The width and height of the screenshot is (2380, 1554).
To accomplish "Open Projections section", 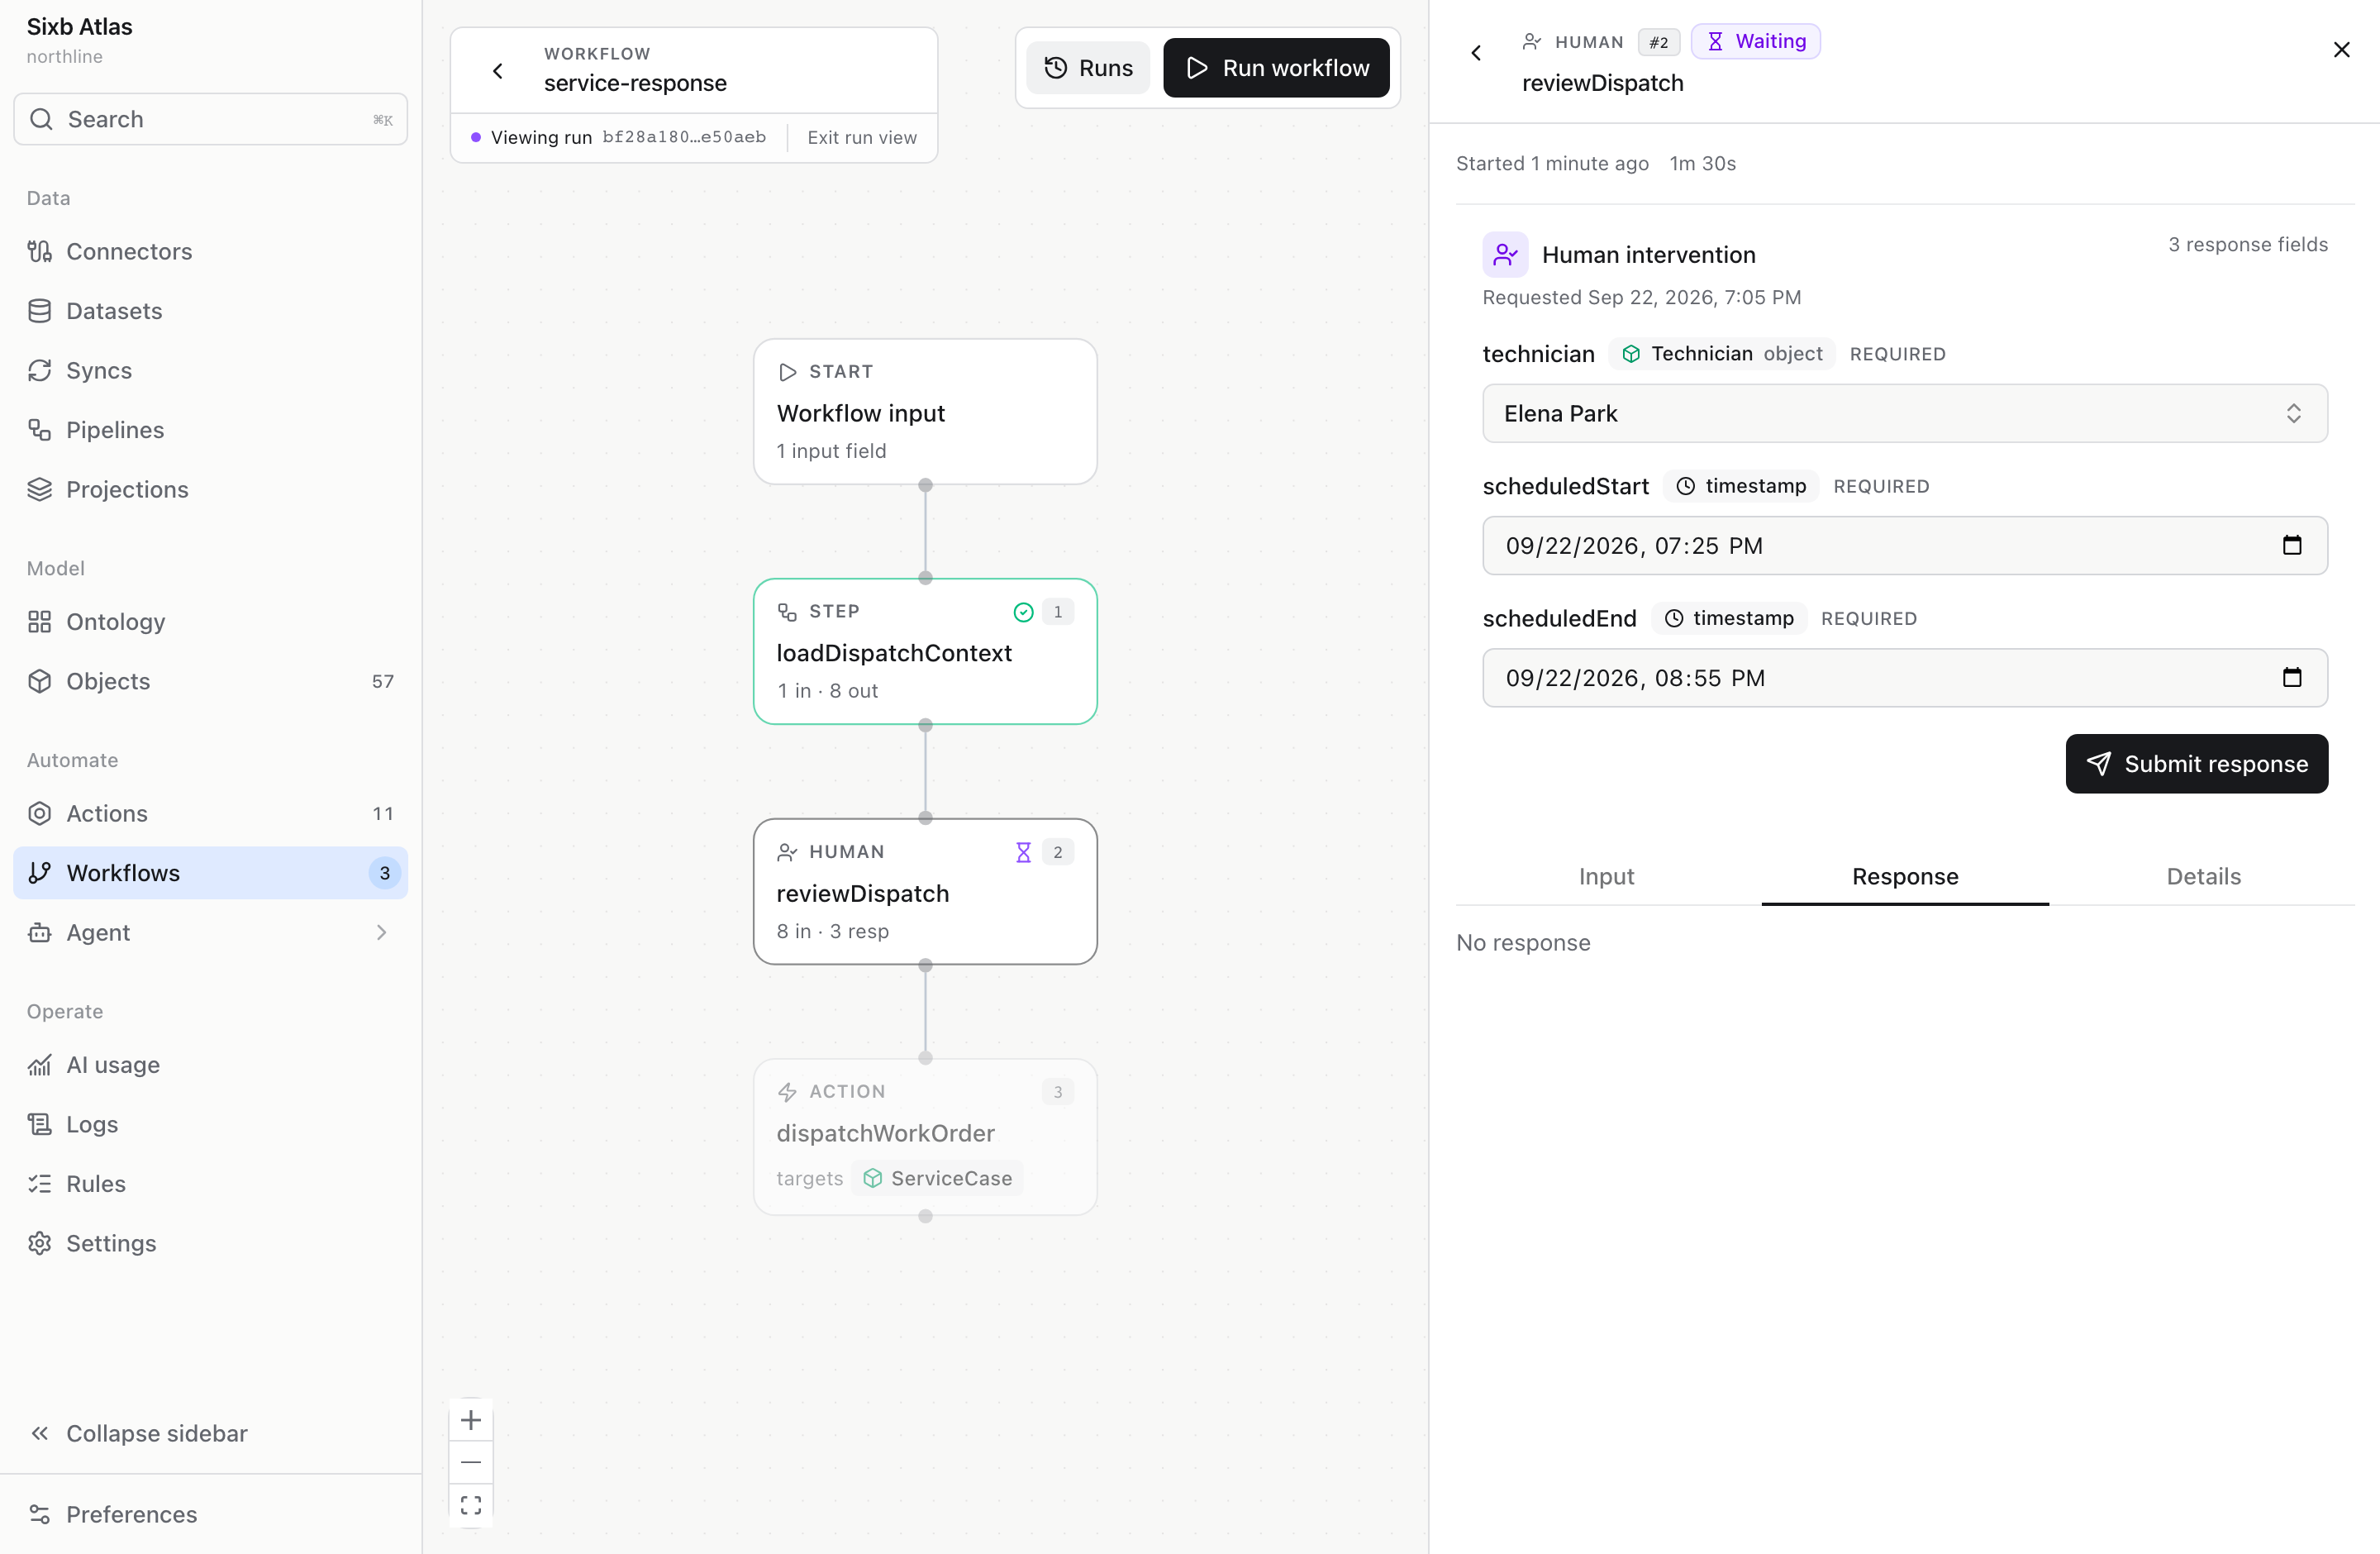I will pos(210,489).
